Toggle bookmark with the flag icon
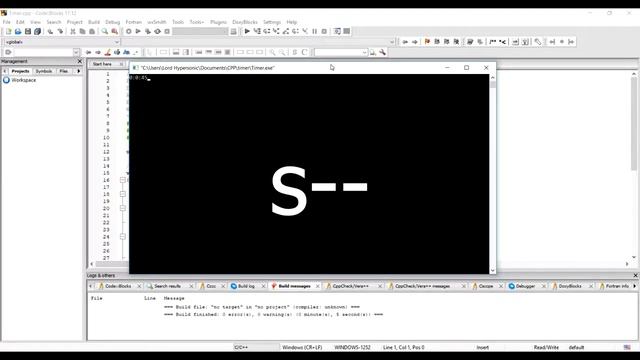Screen dimensions: 640x360 pos(427,42)
